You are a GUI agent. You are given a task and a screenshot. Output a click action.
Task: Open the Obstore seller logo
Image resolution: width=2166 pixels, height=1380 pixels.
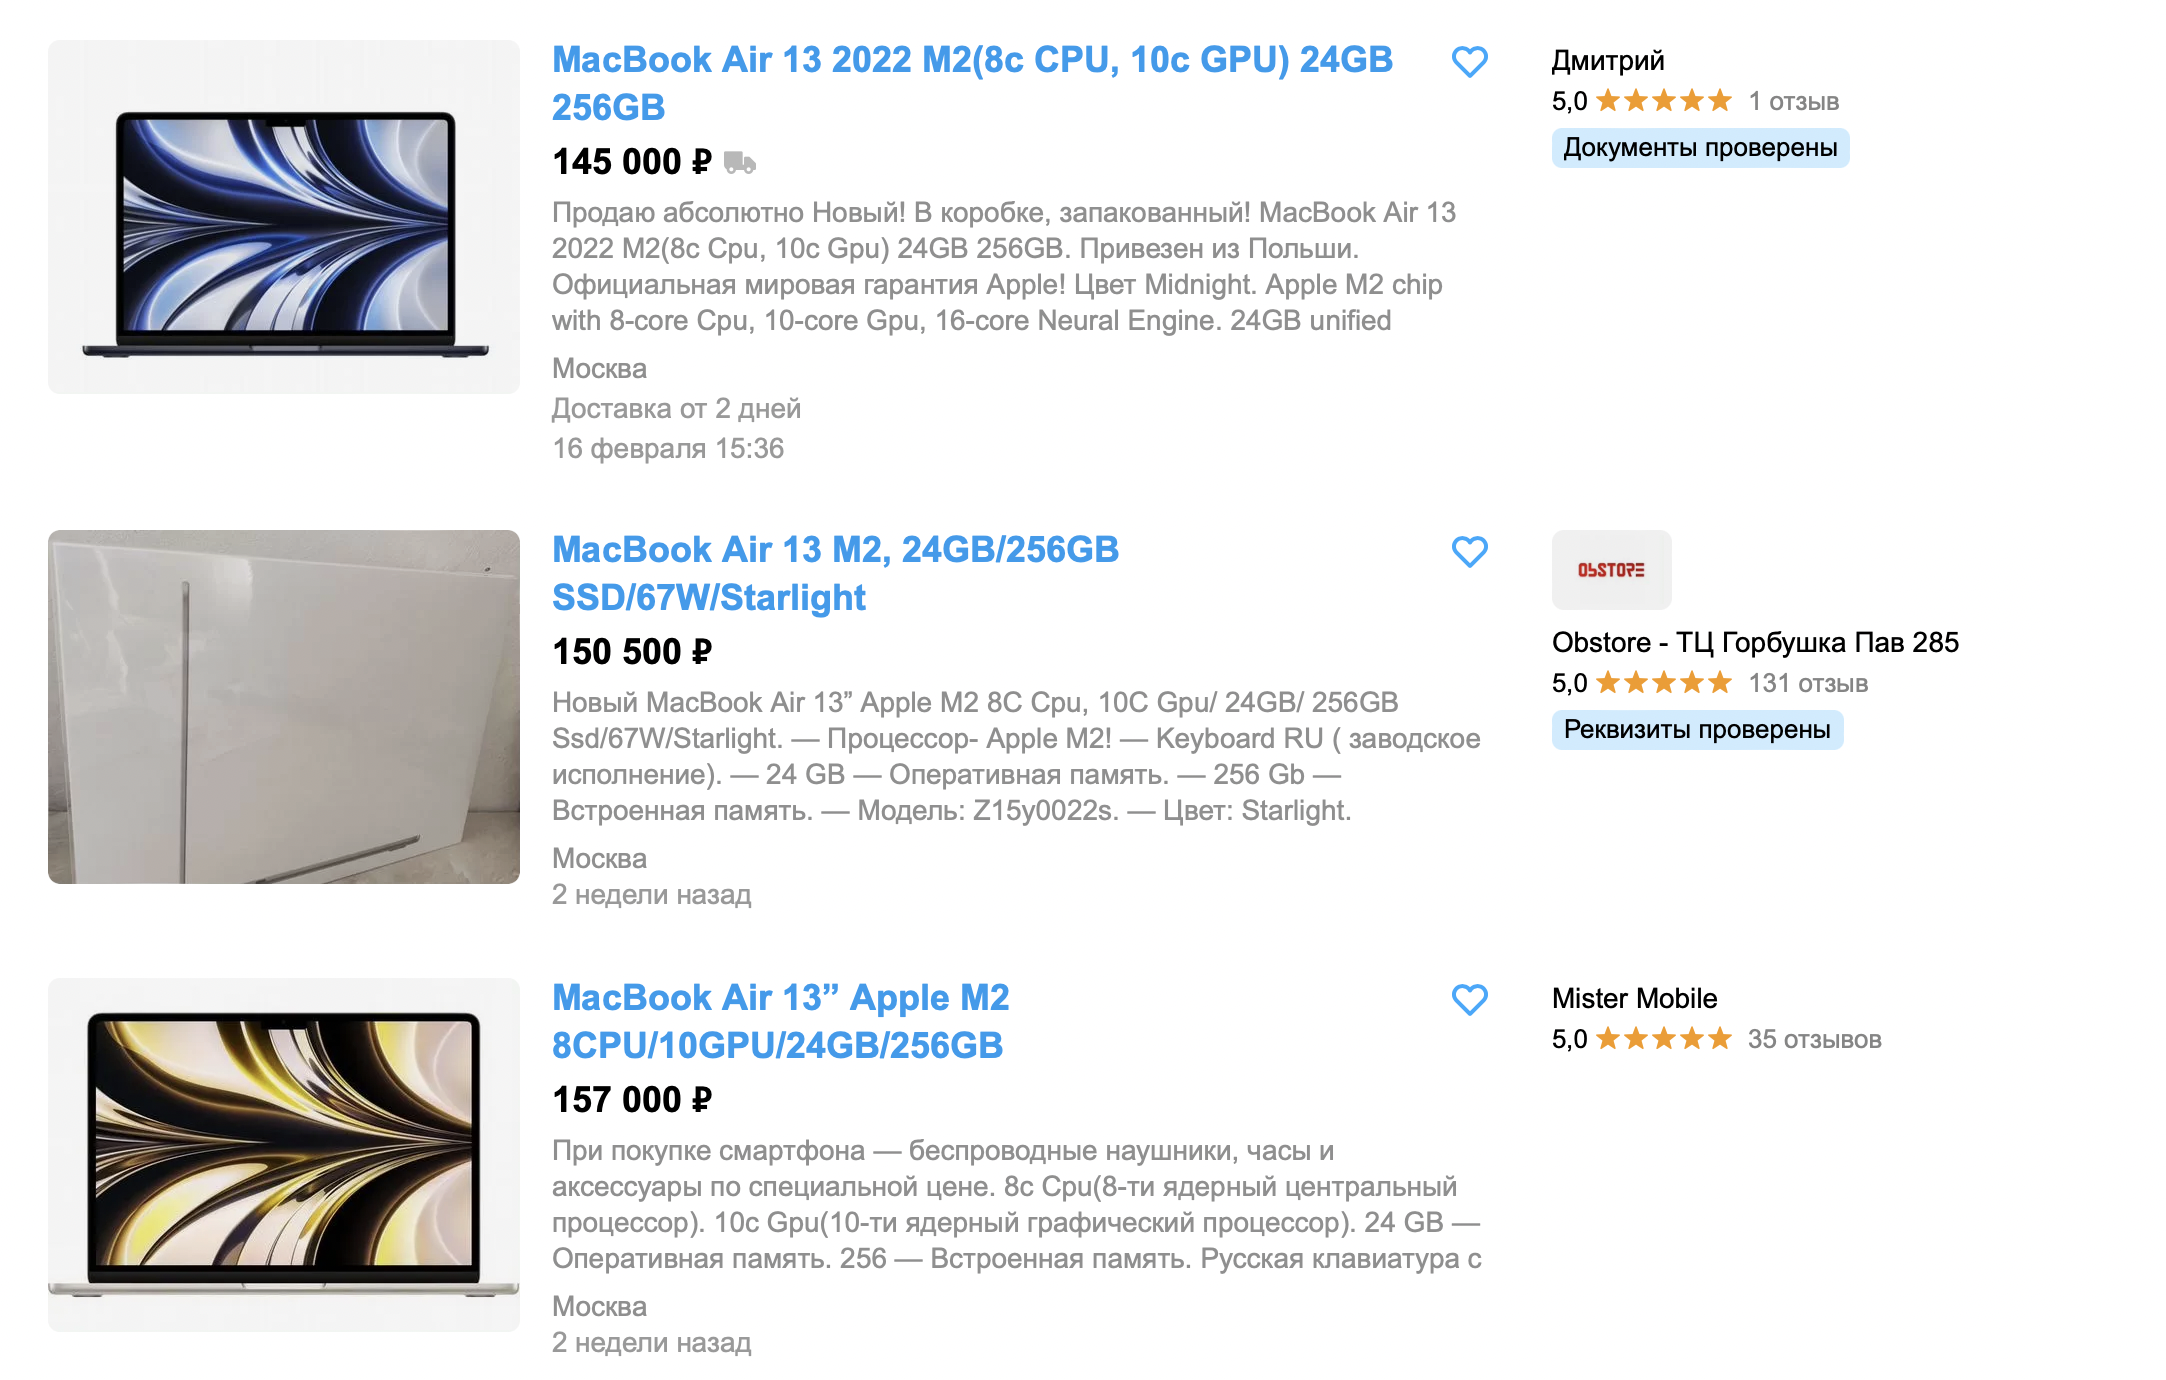point(1611,570)
